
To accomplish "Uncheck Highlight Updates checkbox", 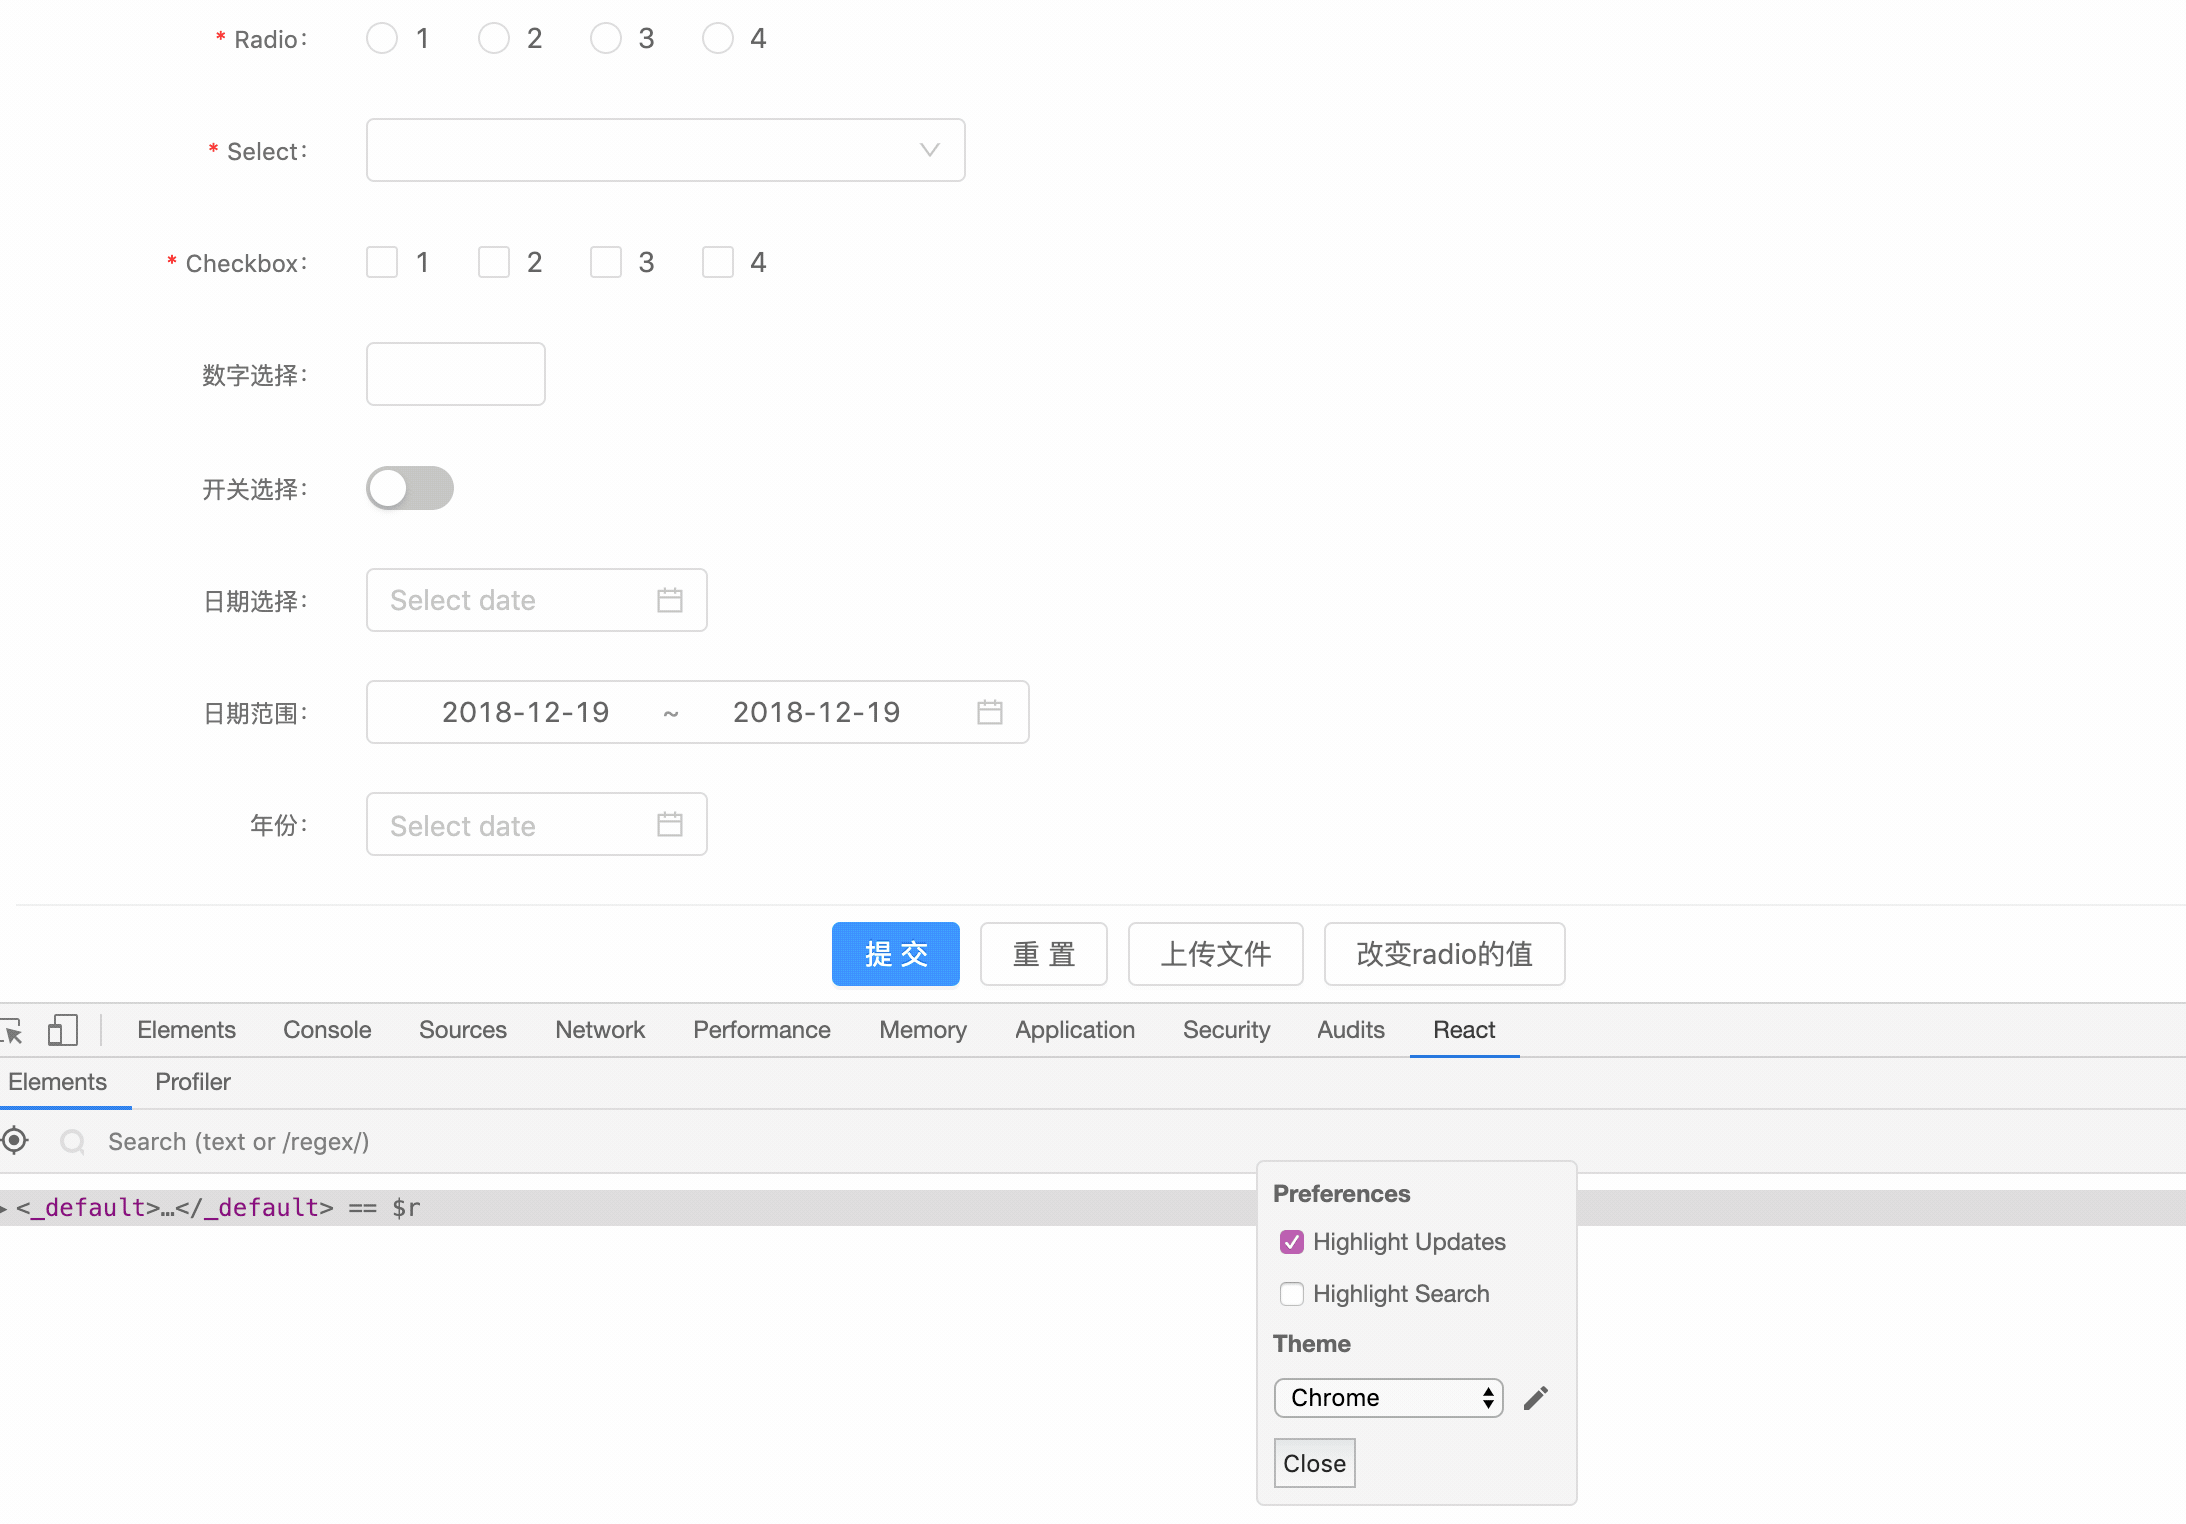I will point(1291,1242).
